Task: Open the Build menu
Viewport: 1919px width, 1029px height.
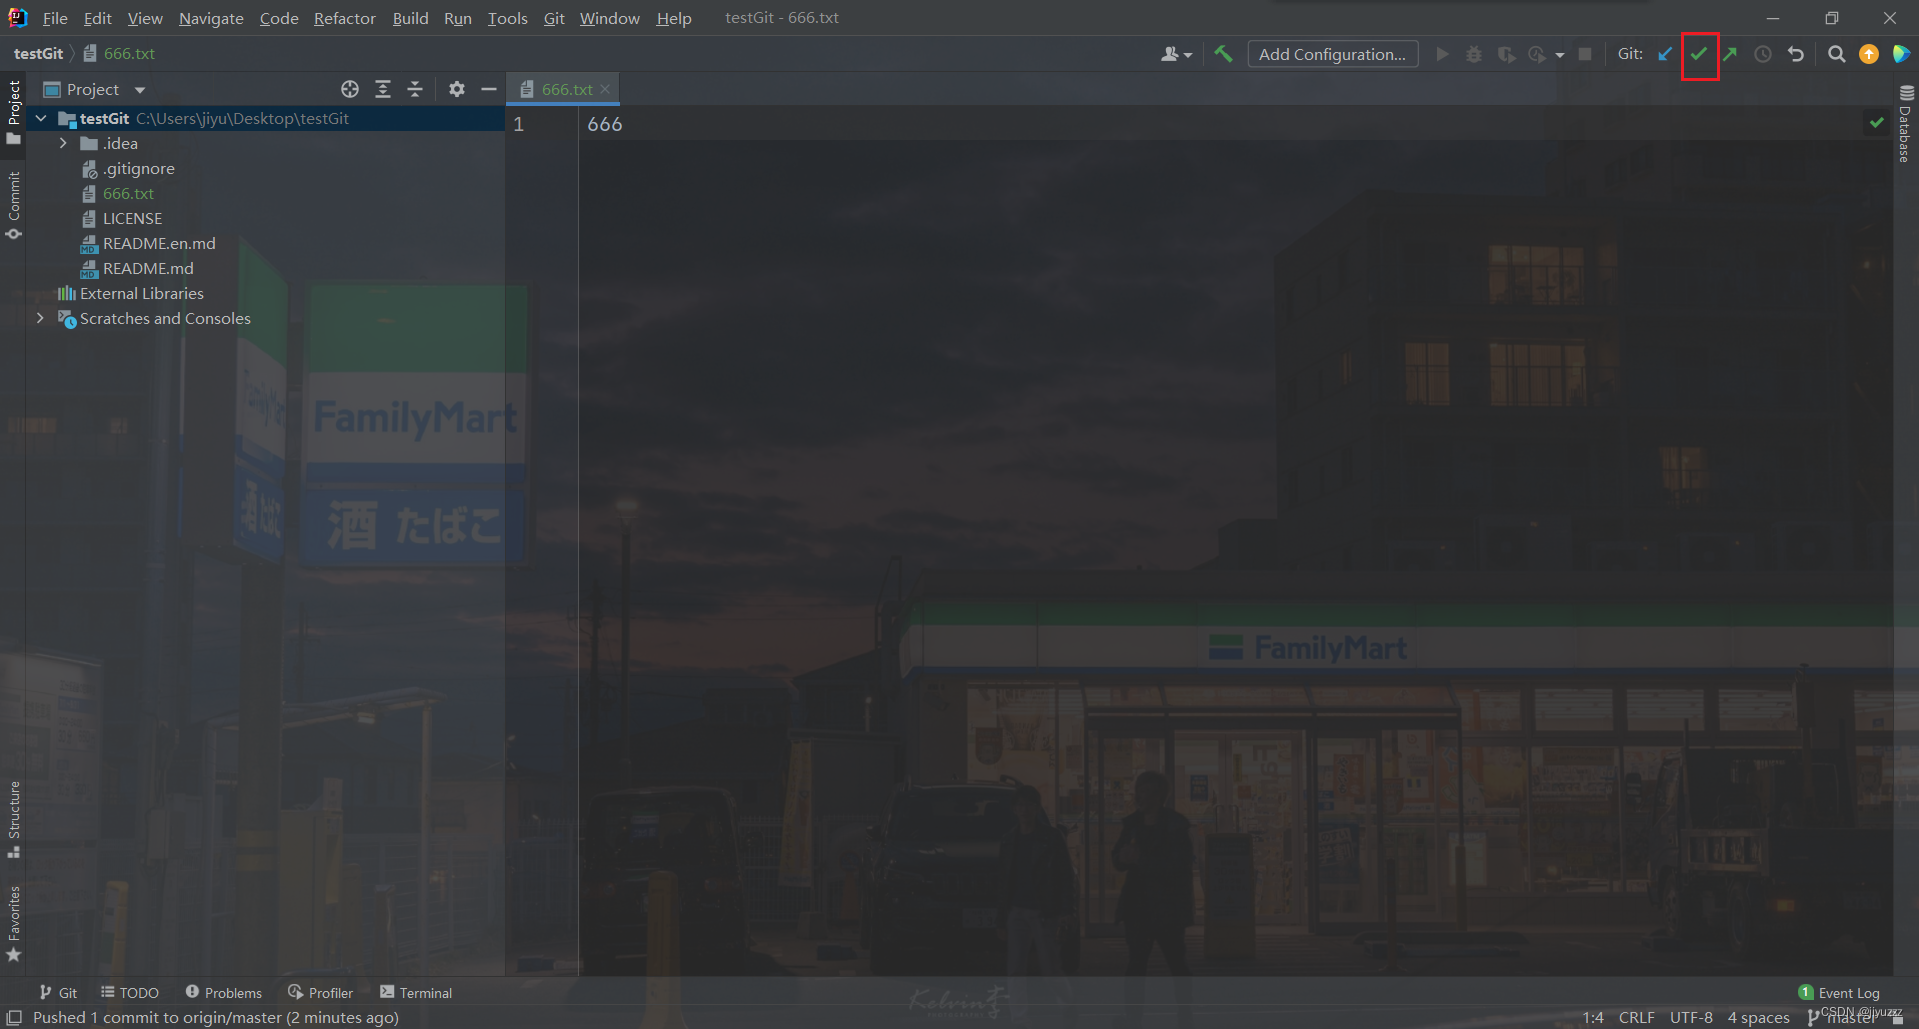Action: [x=410, y=18]
